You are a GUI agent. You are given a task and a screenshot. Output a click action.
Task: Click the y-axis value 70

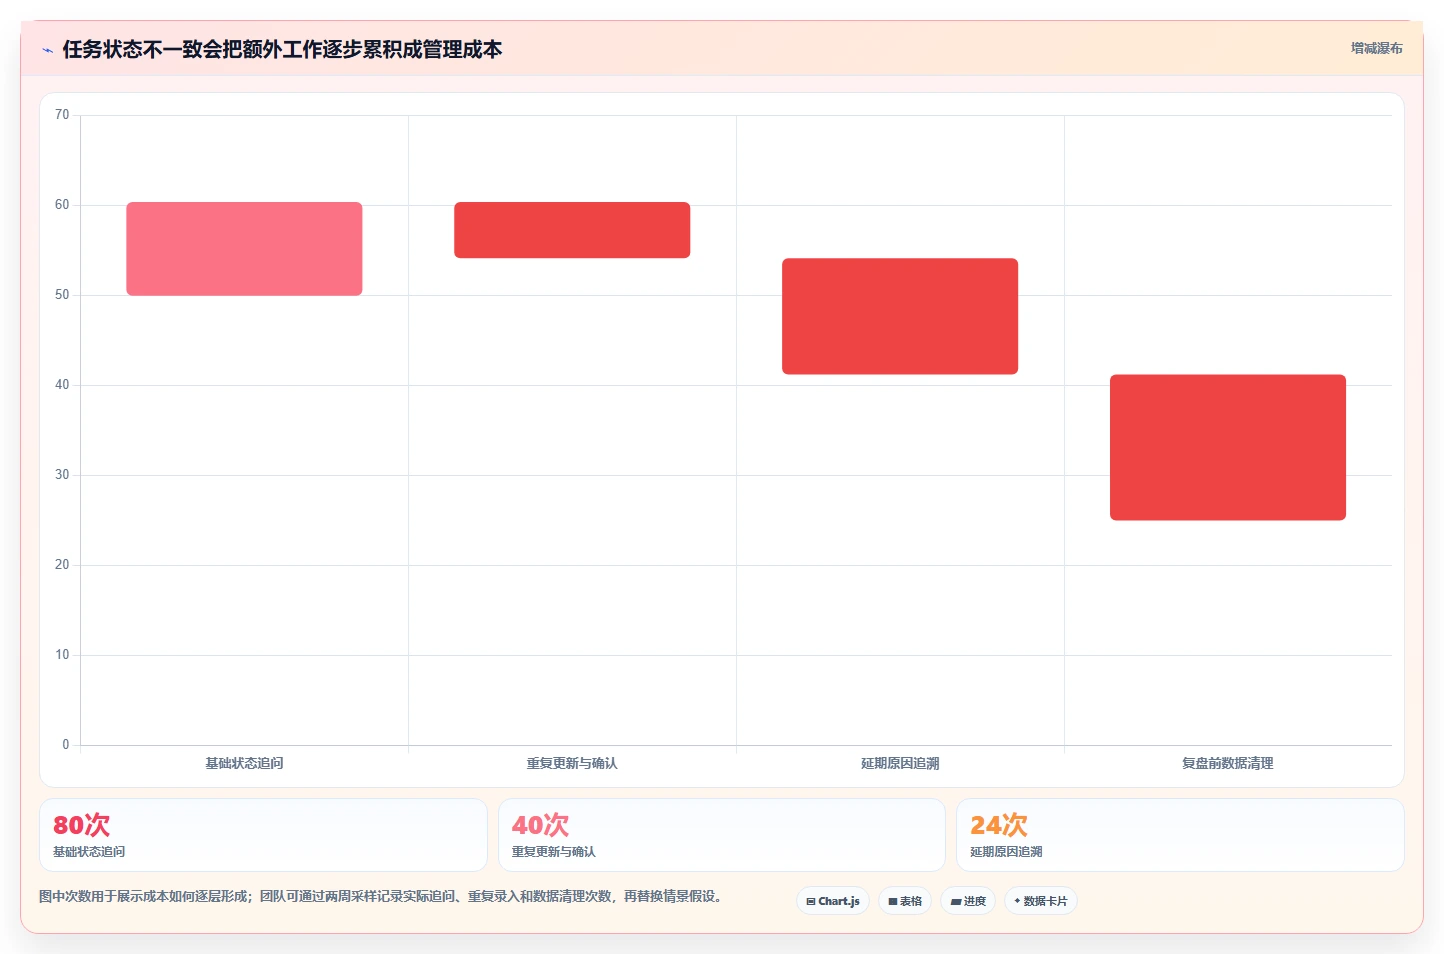[62, 115]
